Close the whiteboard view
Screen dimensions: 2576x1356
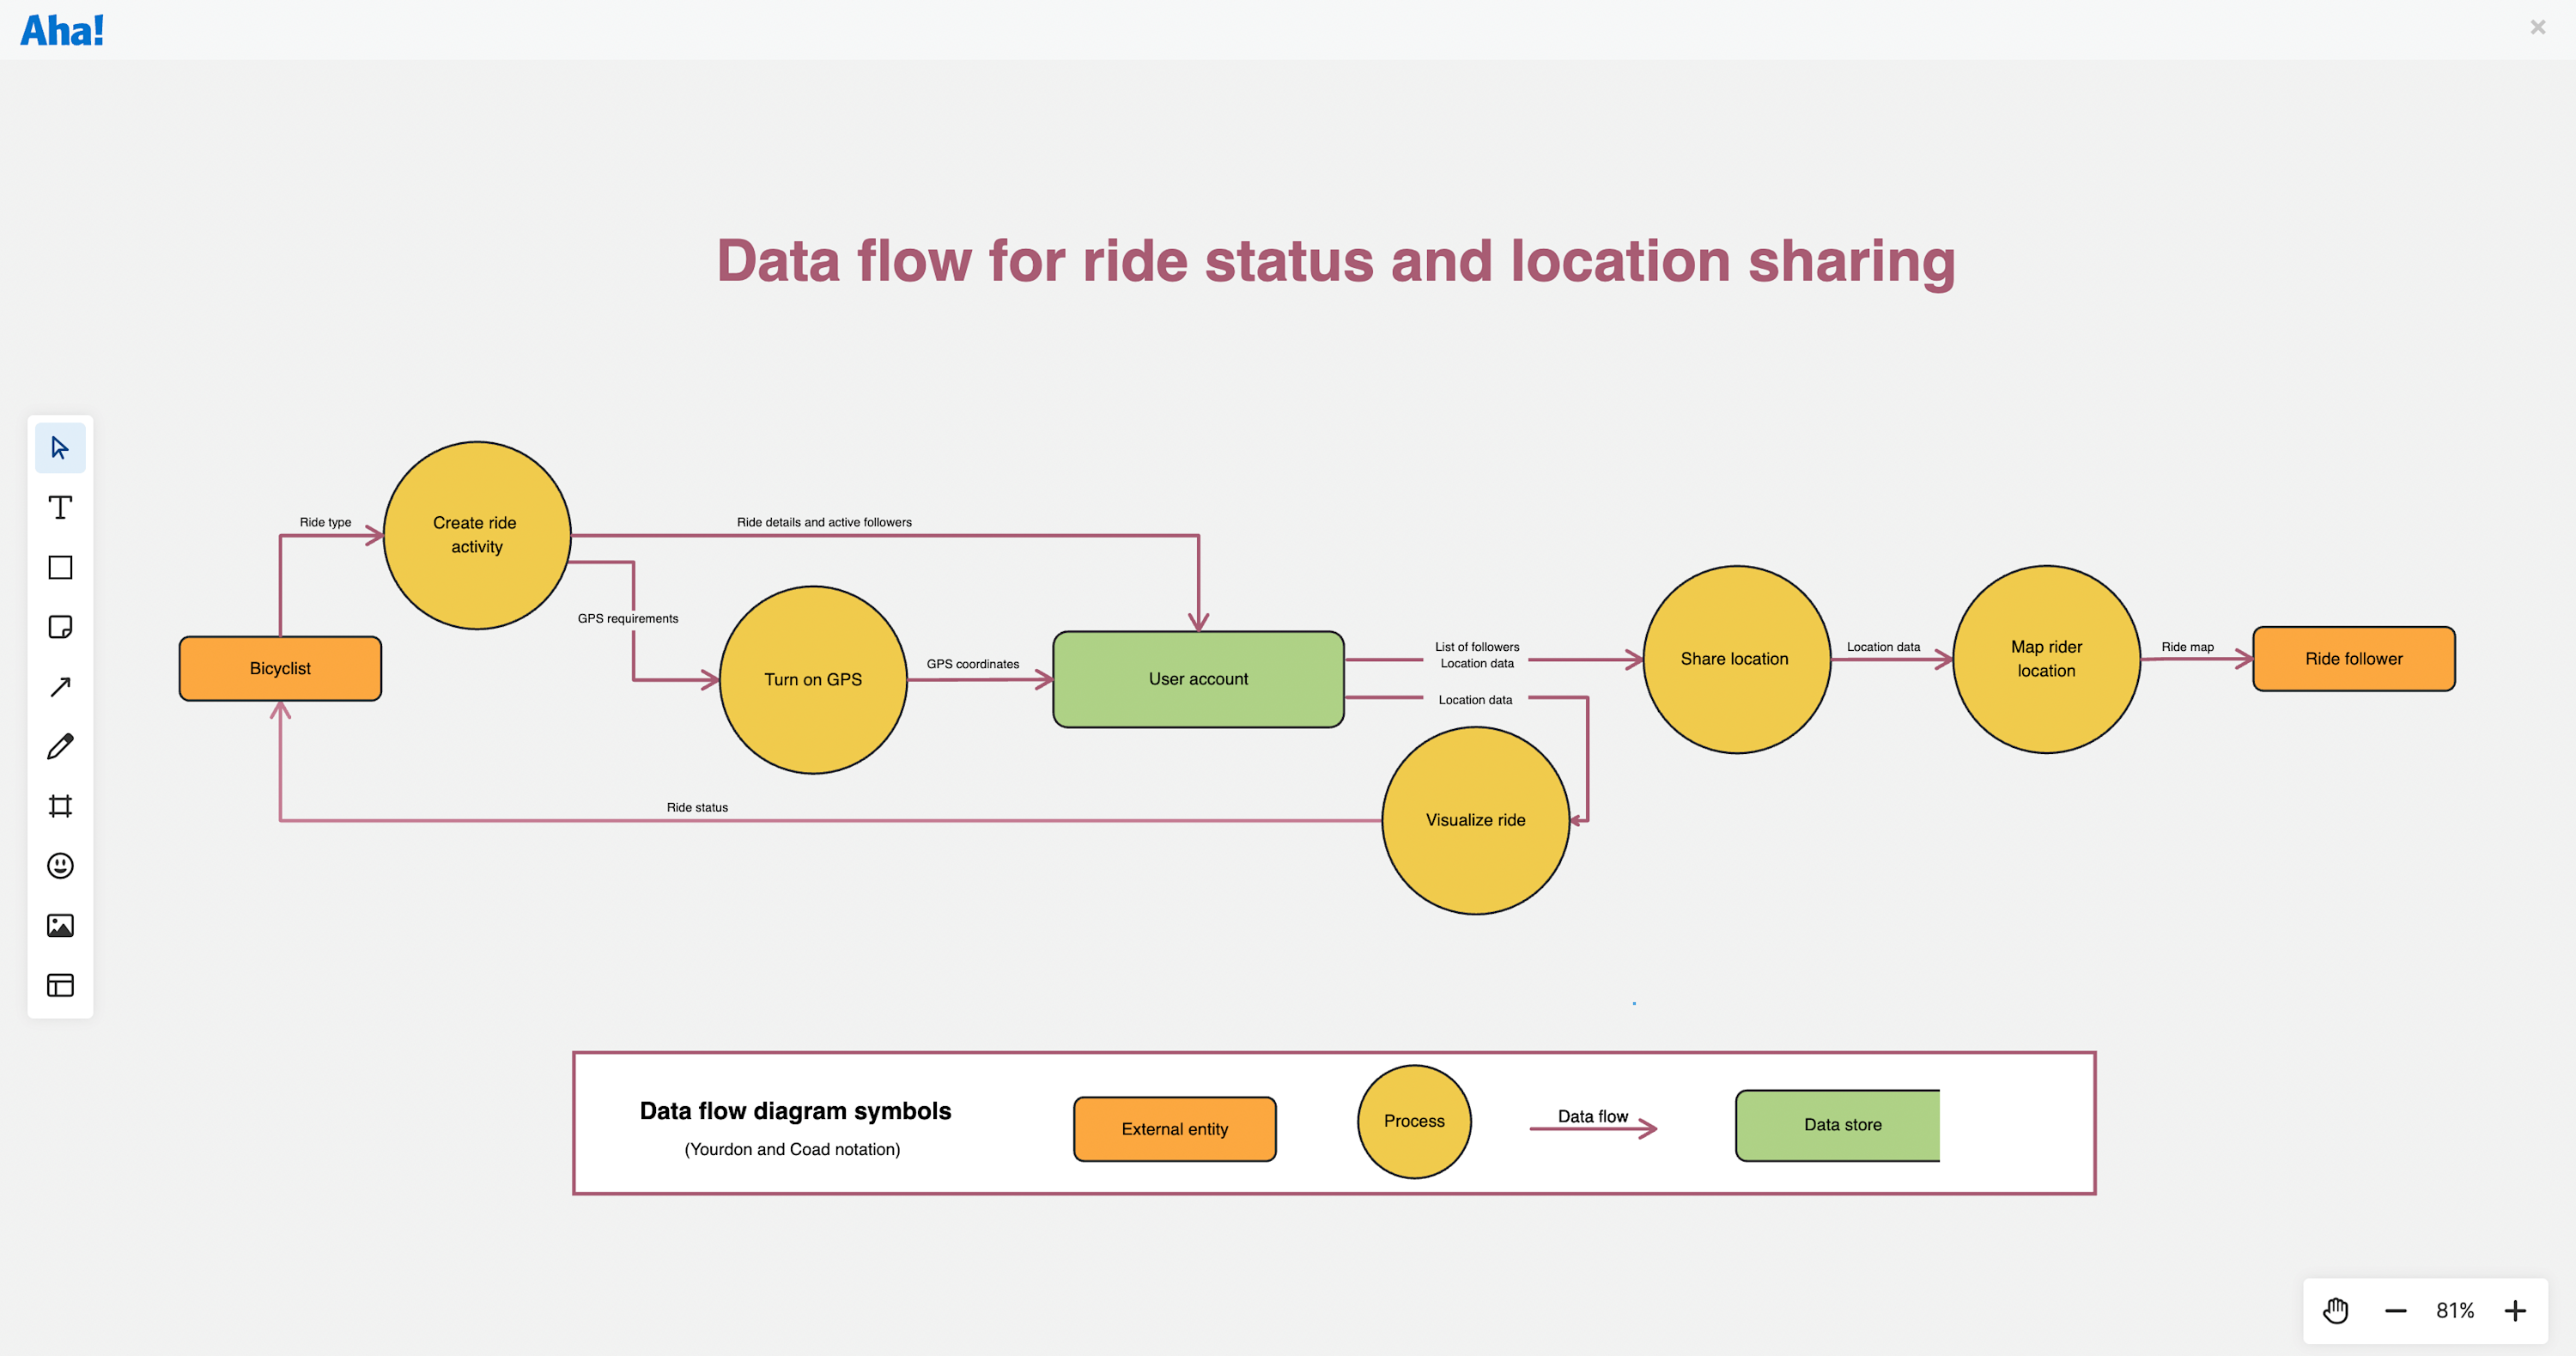click(x=2537, y=27)
